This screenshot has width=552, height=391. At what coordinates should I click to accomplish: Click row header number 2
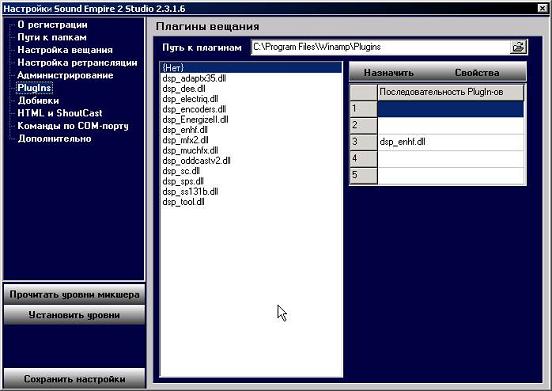[x=364, y=125]
